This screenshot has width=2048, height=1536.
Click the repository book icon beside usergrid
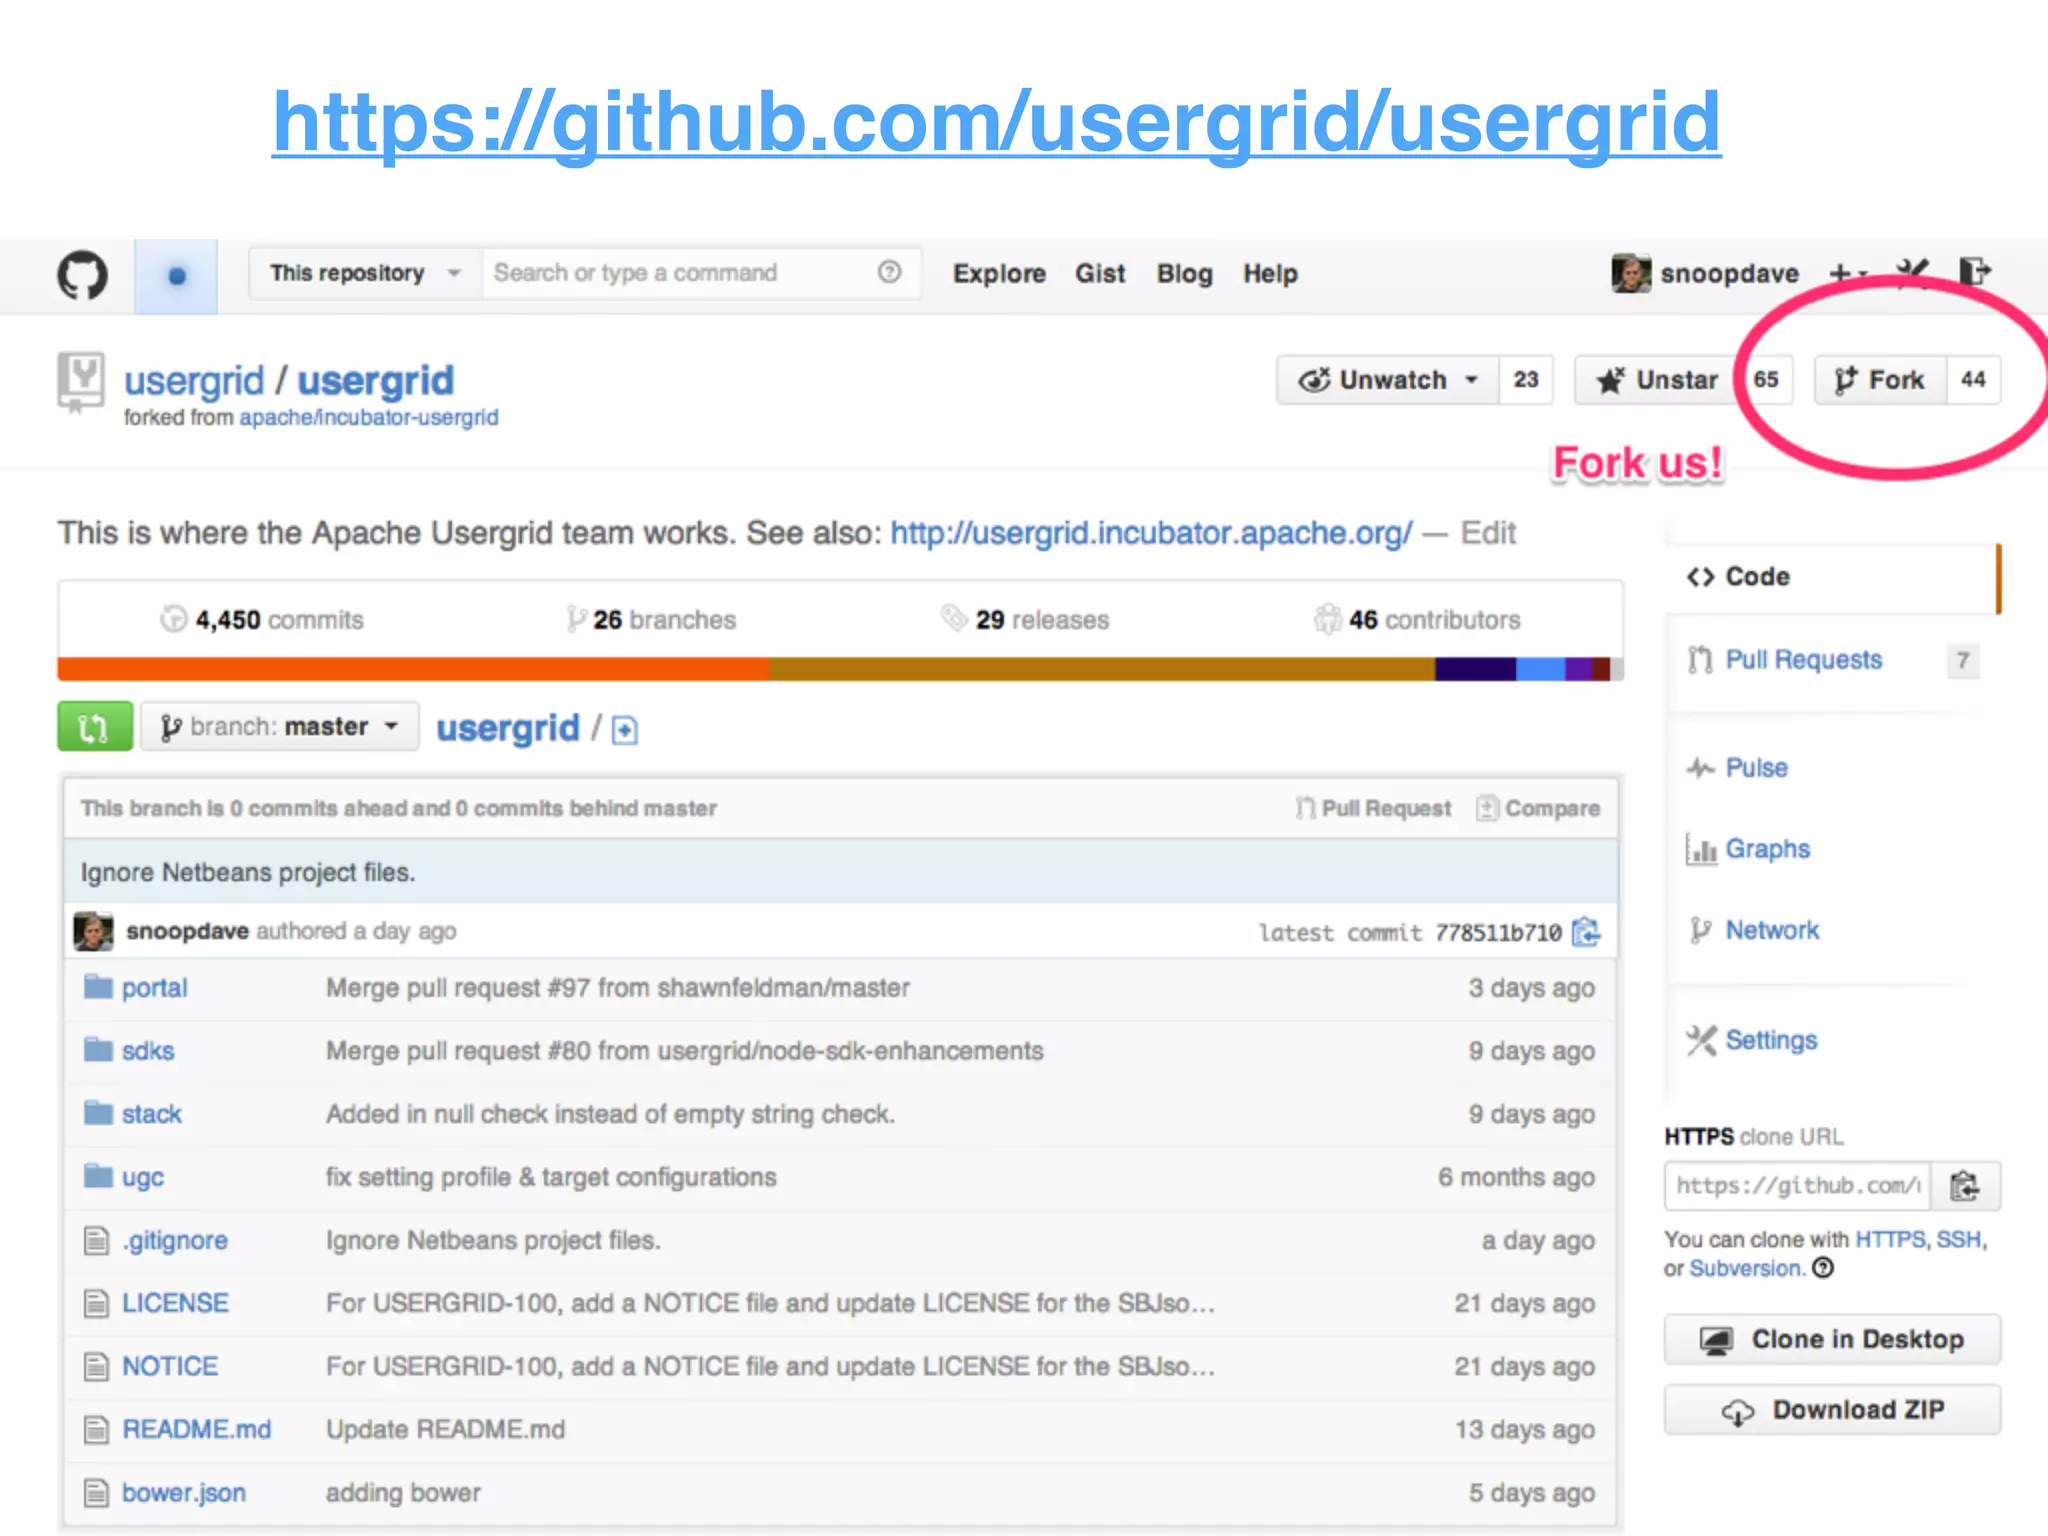[80, 381]
